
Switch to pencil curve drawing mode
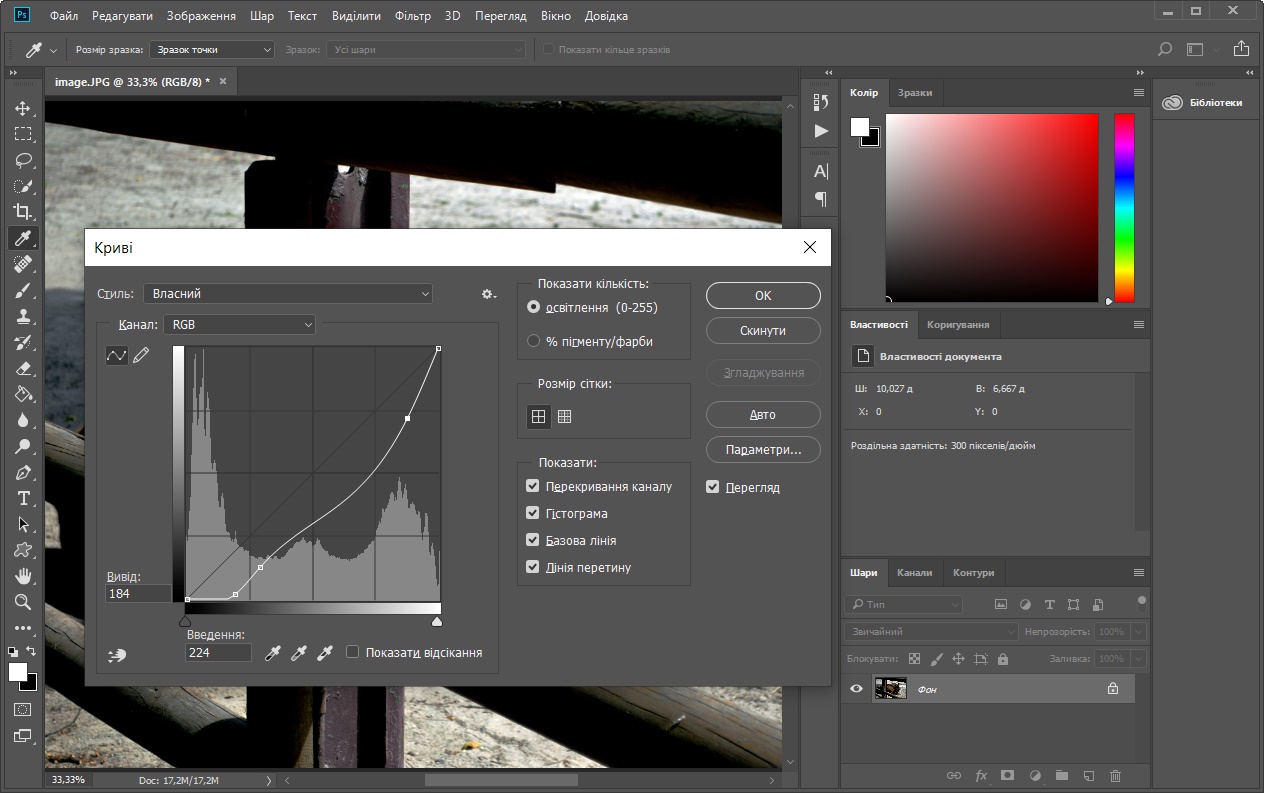140,355
